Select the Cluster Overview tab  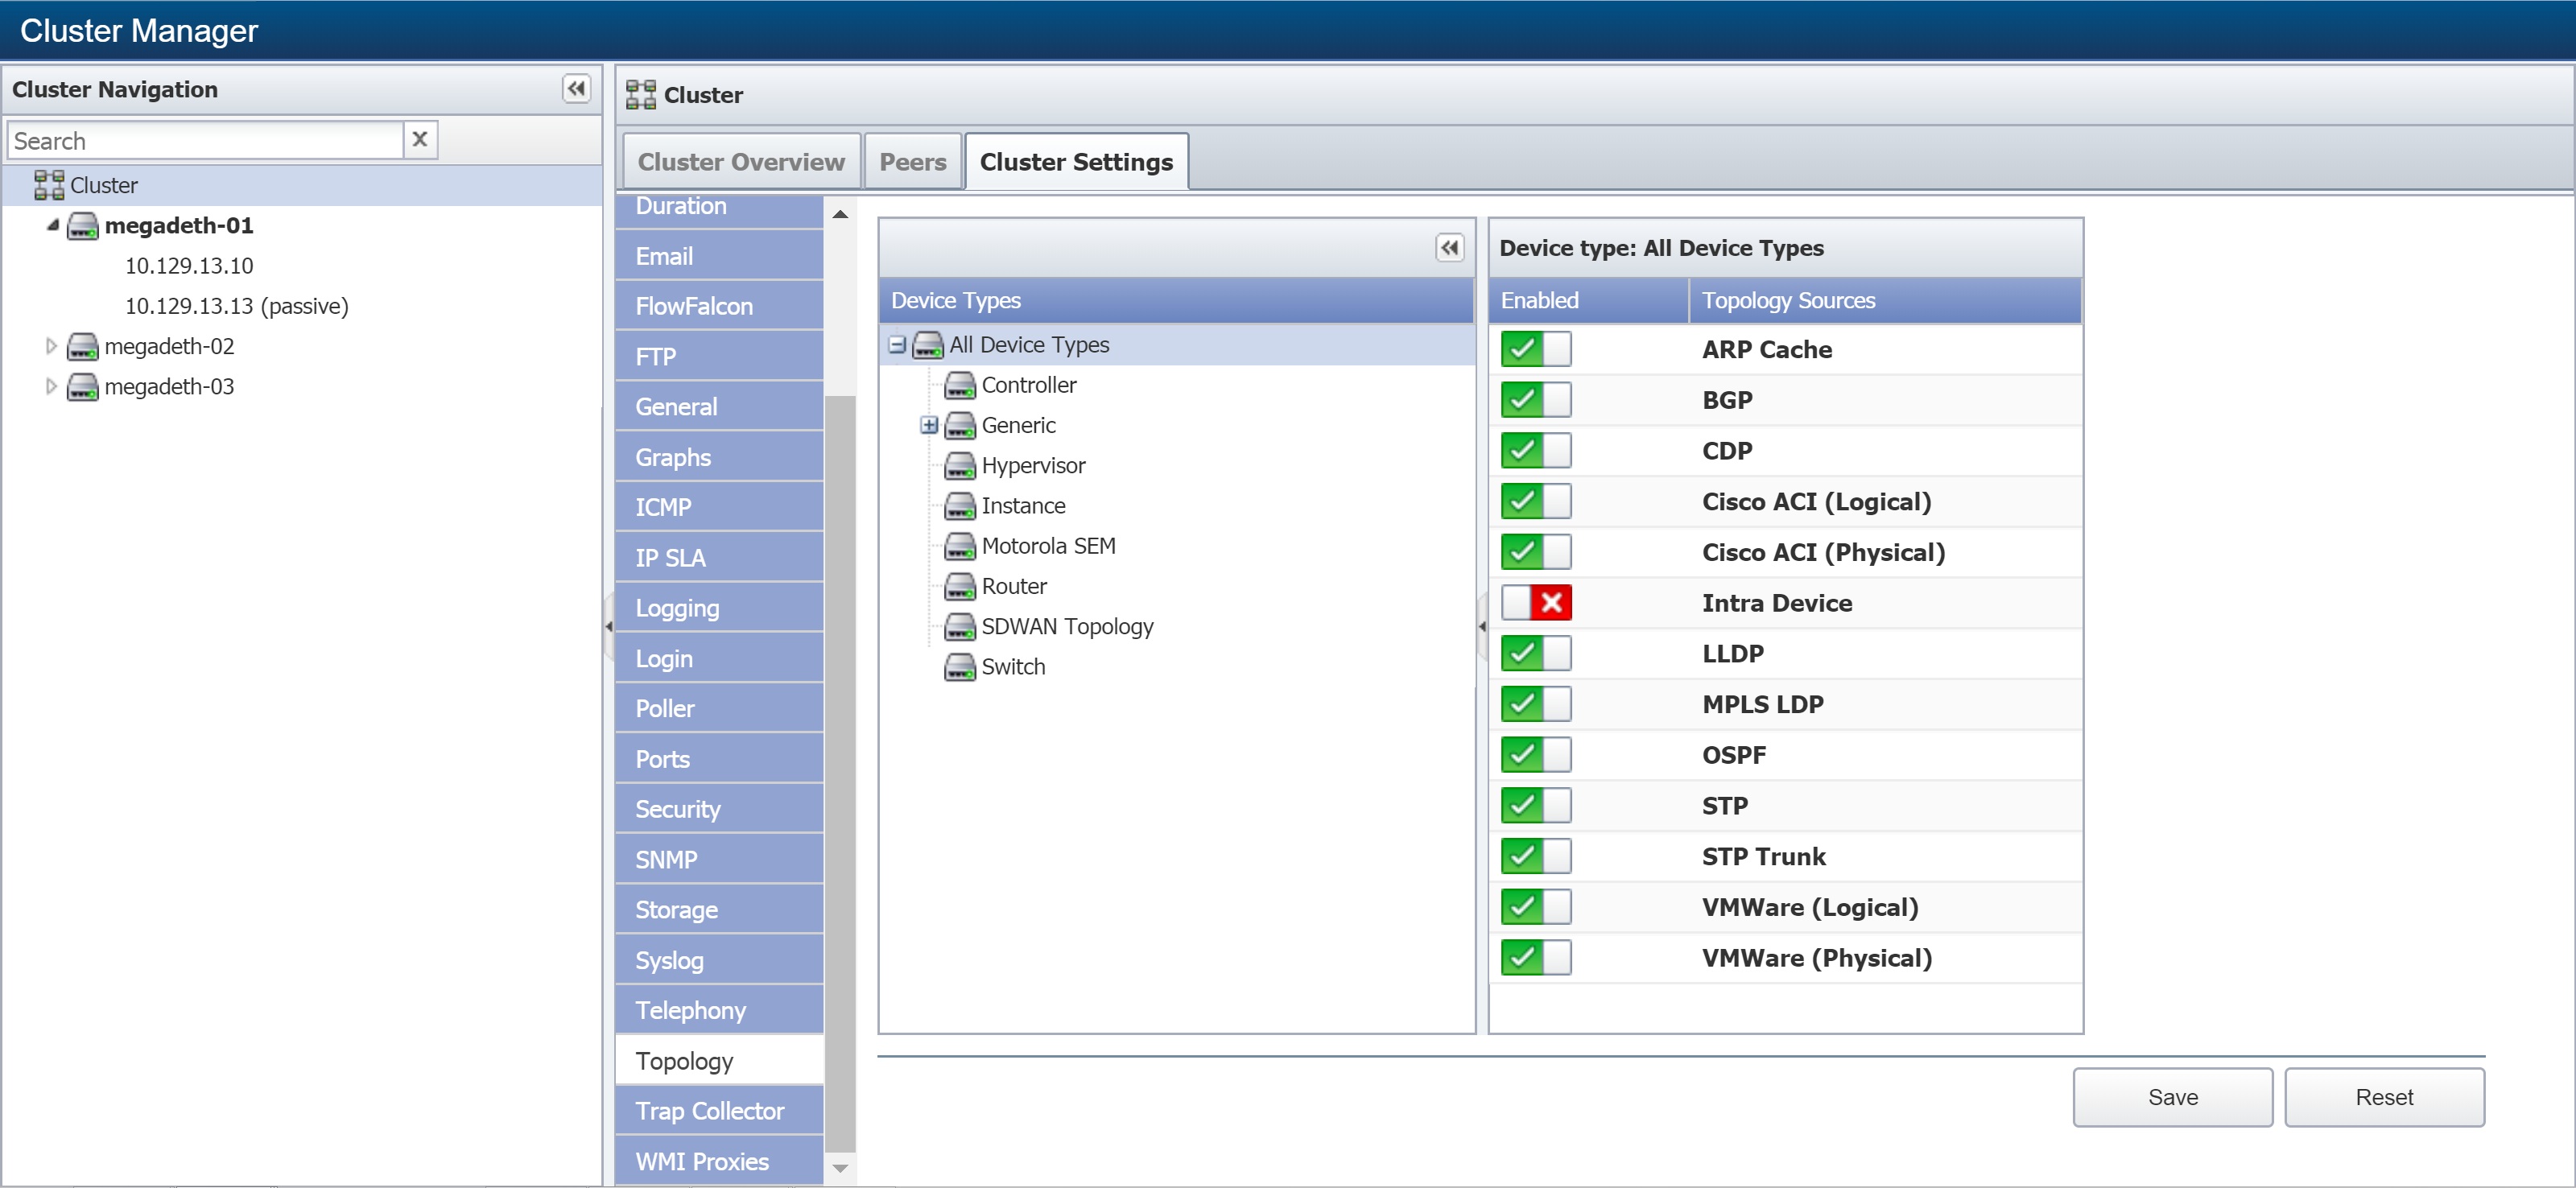pyautogui.click(x=741, y=159)
